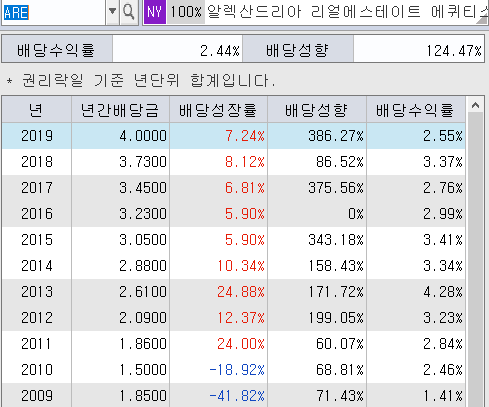
Task: Select the 2010 row year cell
Action: (x=37, y=370)
